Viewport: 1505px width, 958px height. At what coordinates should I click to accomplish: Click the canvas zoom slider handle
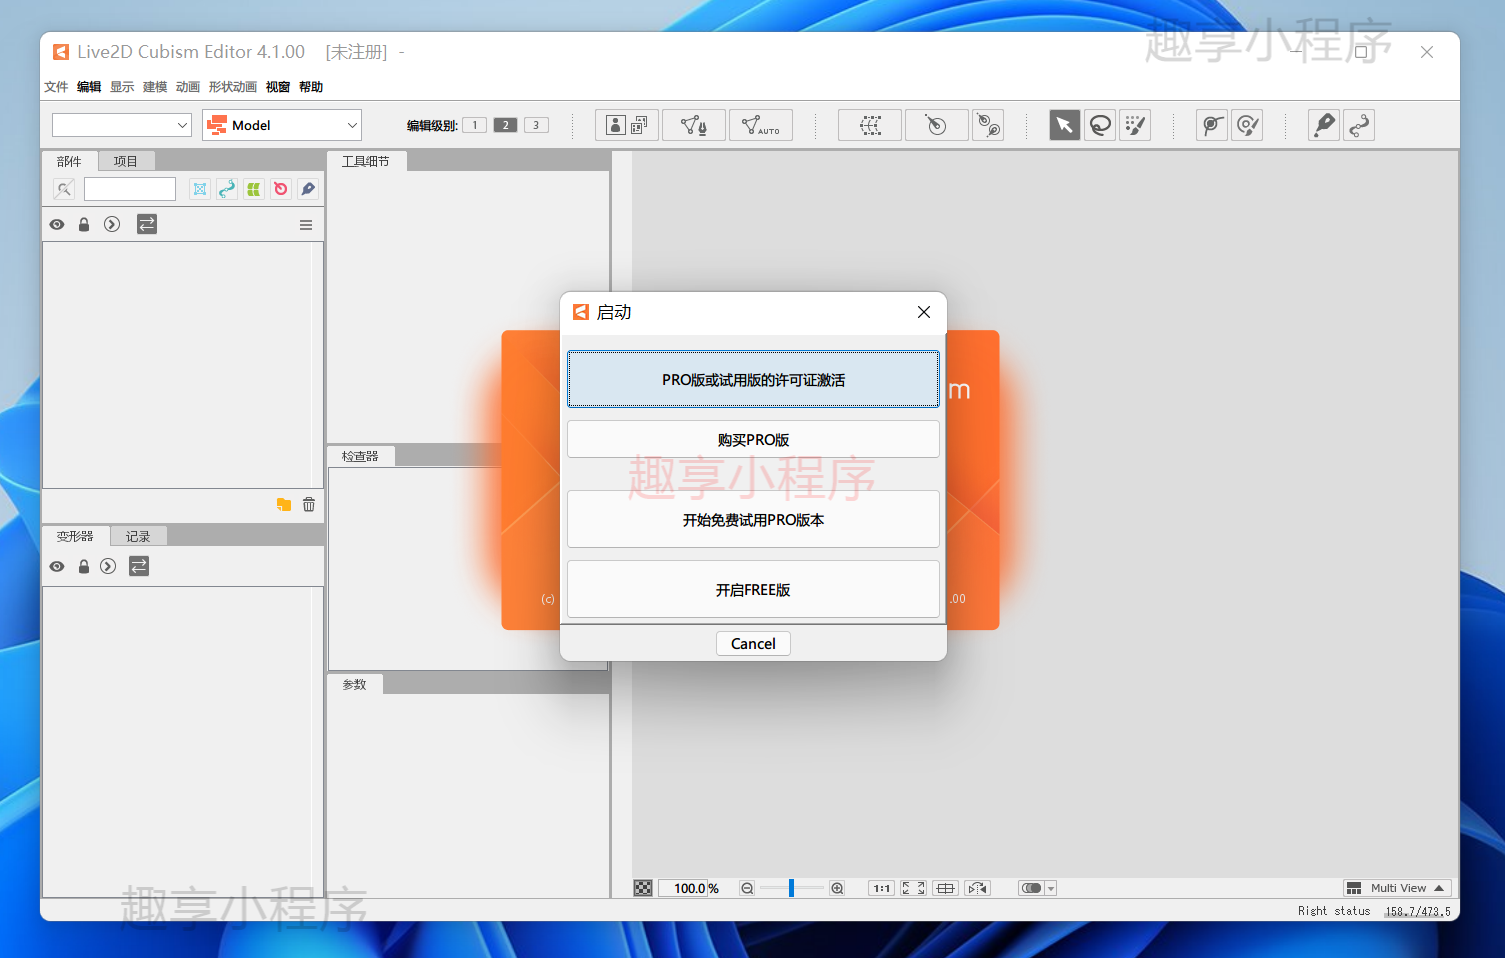[791, 888]
